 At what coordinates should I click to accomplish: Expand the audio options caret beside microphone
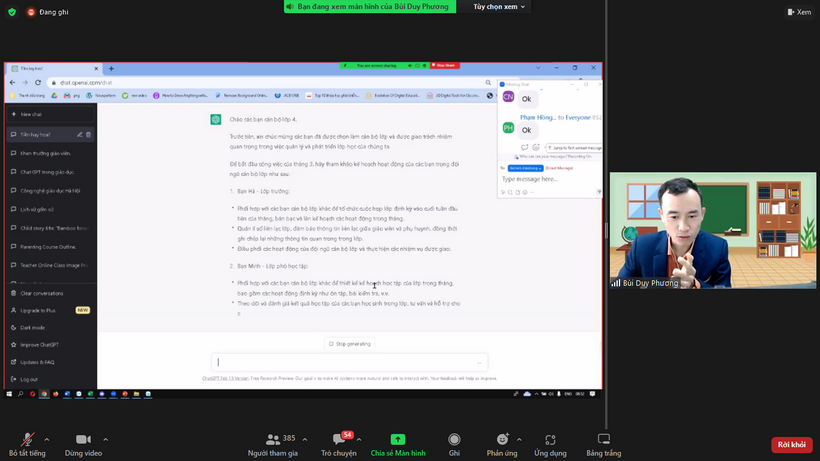pos(47,440)
